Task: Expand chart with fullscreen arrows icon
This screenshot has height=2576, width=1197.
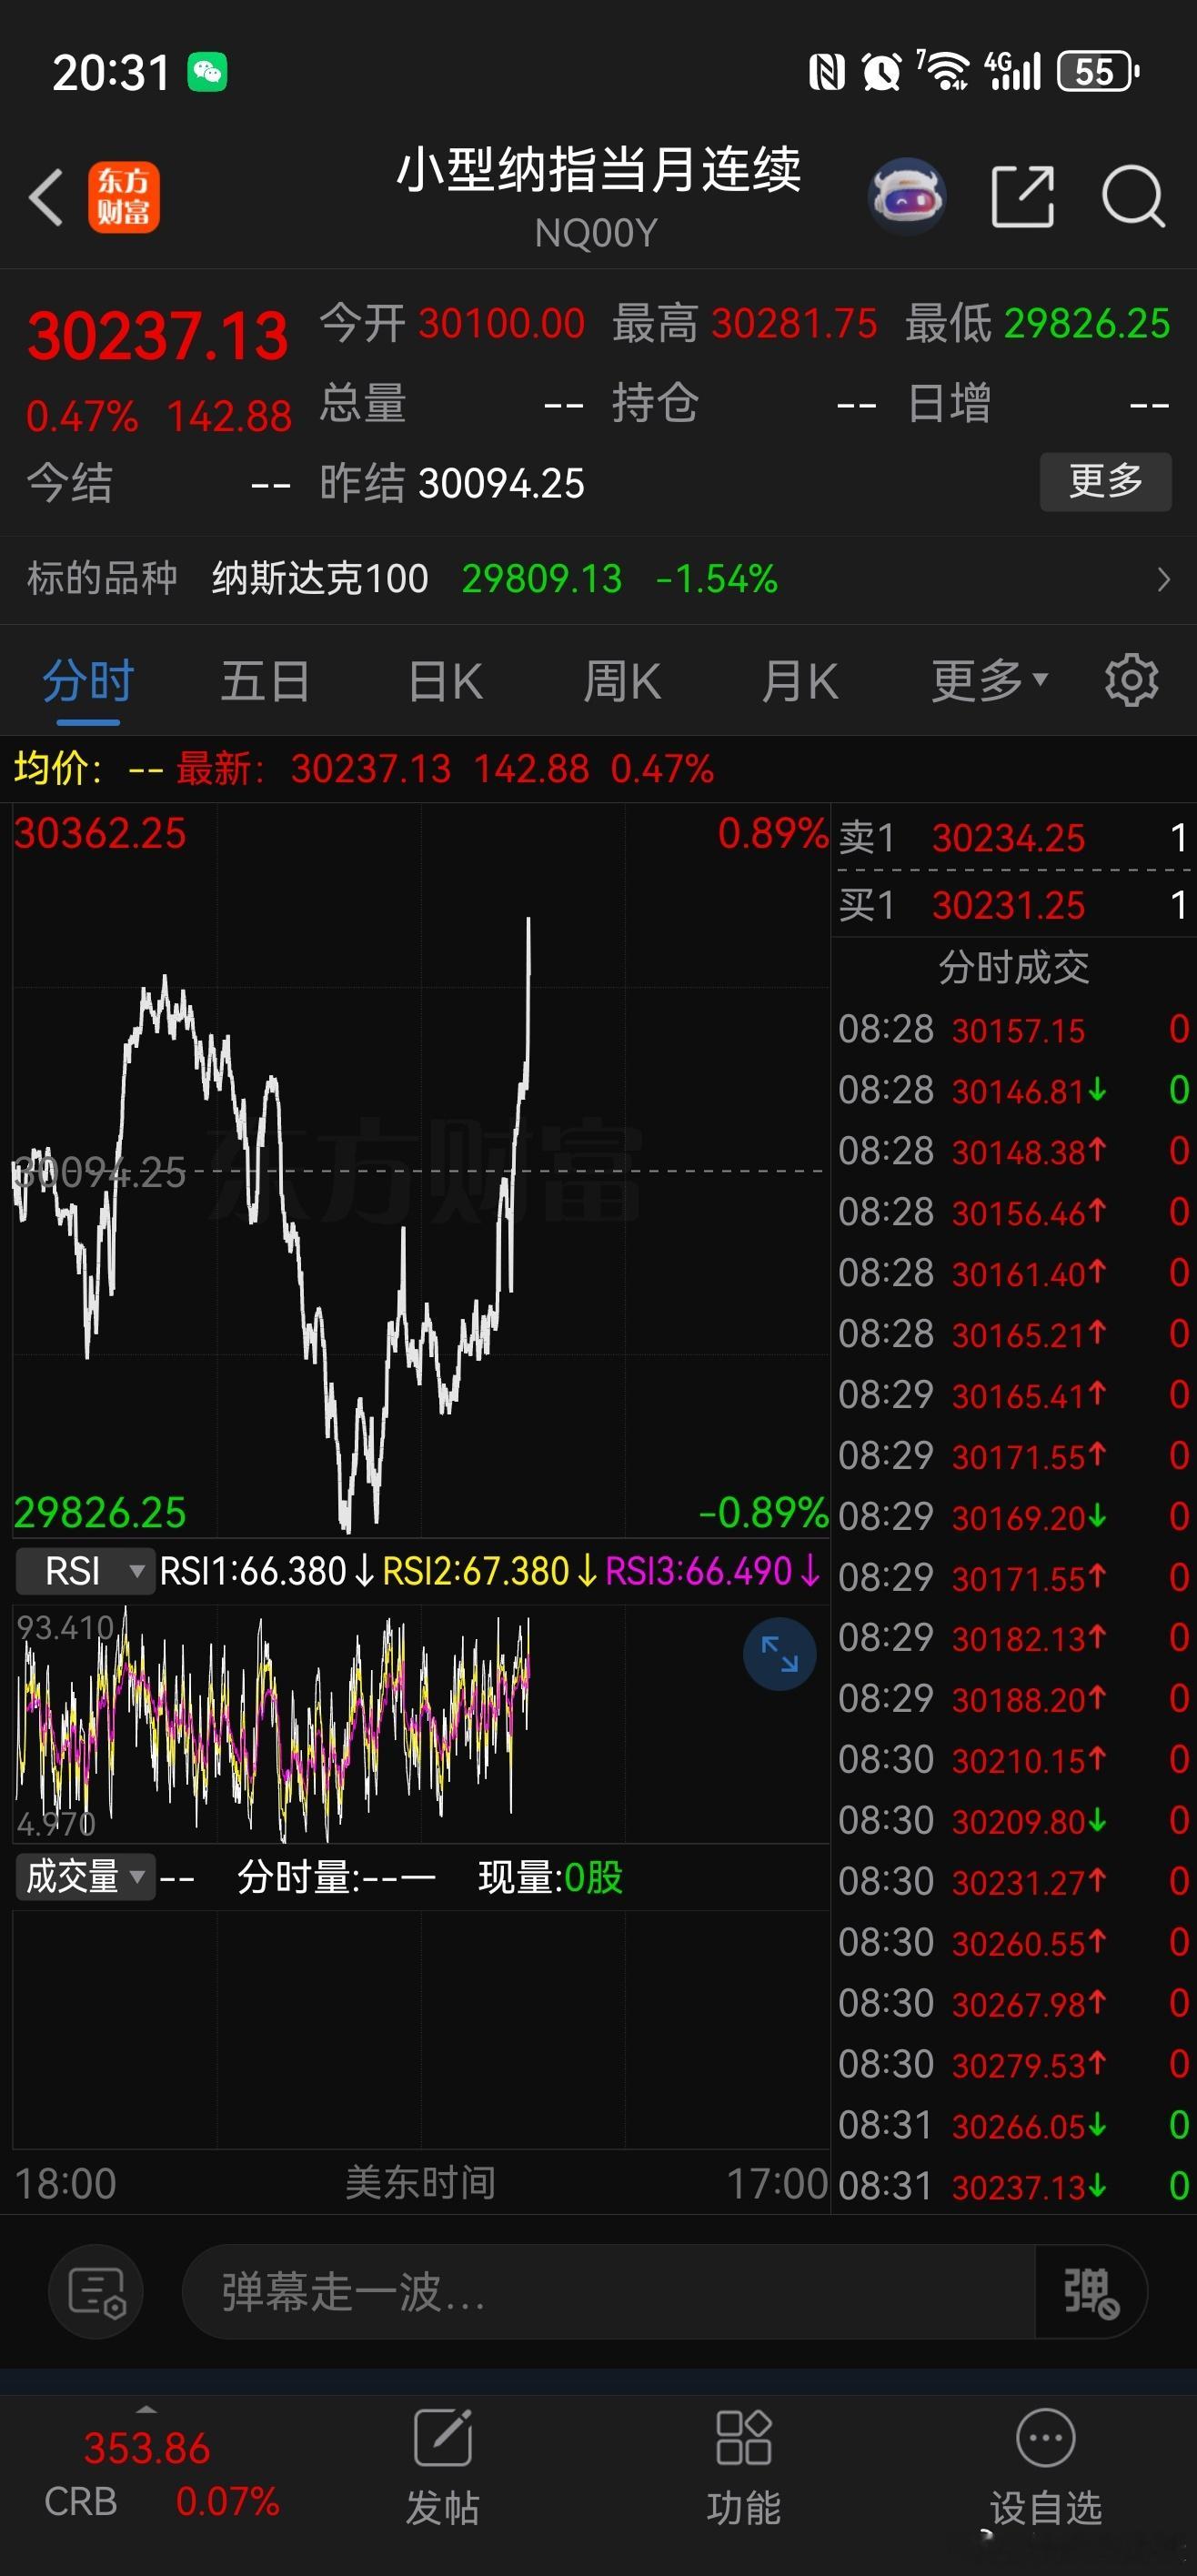Action: coord(779,1654)
